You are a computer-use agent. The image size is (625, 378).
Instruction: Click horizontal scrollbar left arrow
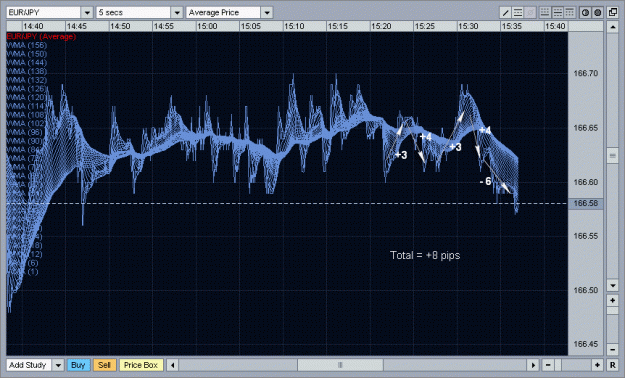tap(173, 365)
